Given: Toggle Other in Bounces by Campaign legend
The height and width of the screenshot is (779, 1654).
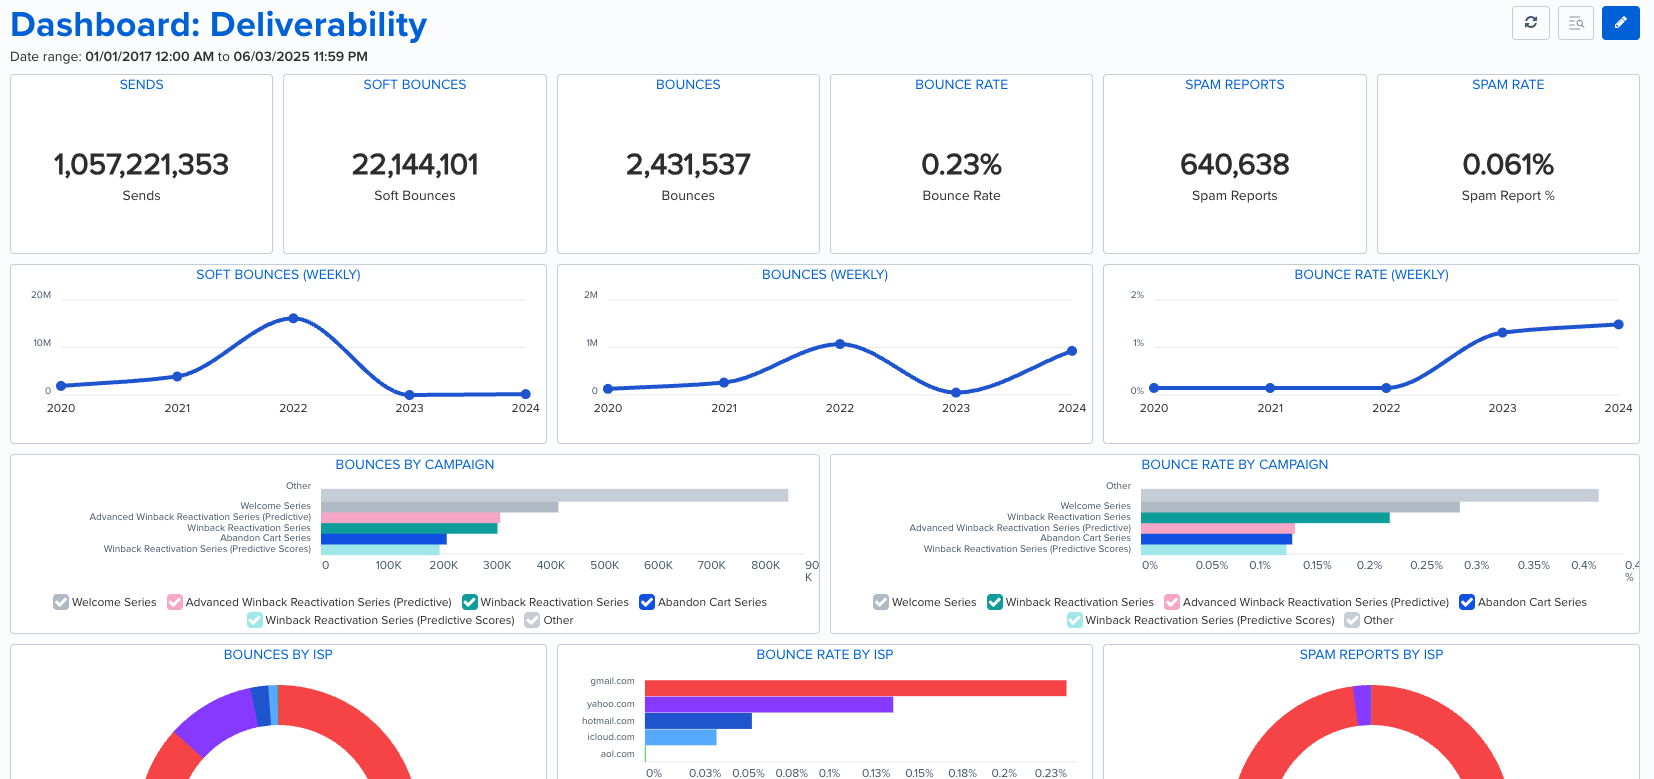Looking at the screenshot, I should coord(532,620).
